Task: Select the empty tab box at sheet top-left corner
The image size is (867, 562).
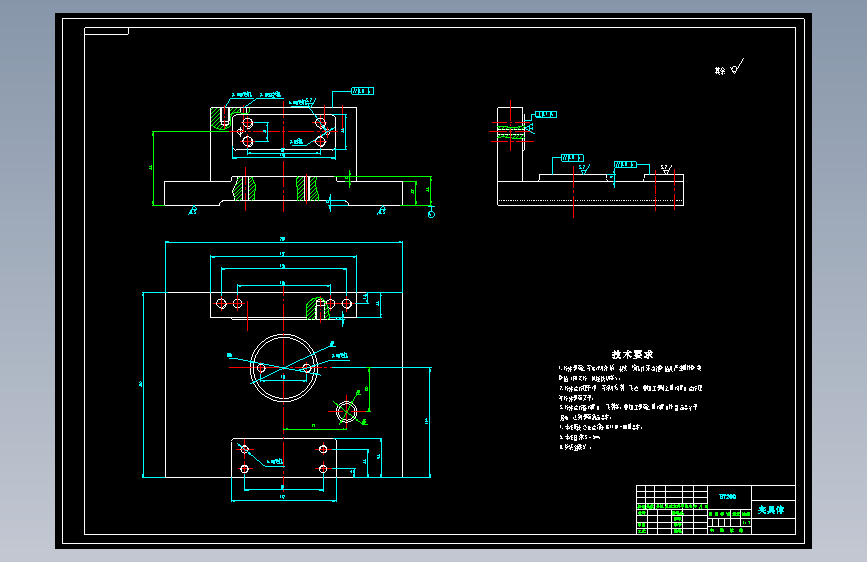Action: 106,31
